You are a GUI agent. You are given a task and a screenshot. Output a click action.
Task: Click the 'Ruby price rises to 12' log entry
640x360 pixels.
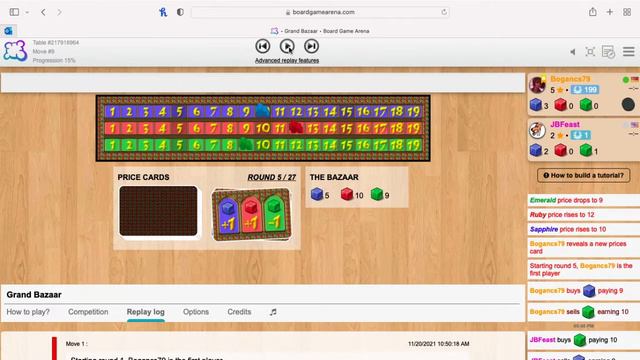pos(584,215)
